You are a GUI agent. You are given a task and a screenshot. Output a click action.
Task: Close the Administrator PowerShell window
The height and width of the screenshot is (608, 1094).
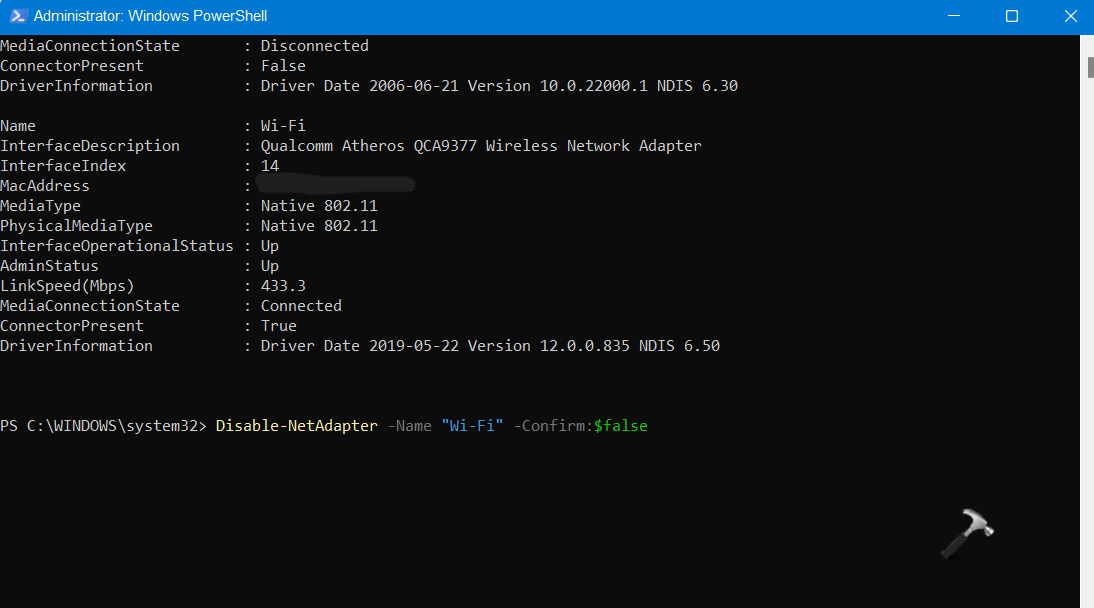(x=1070, y=16)
